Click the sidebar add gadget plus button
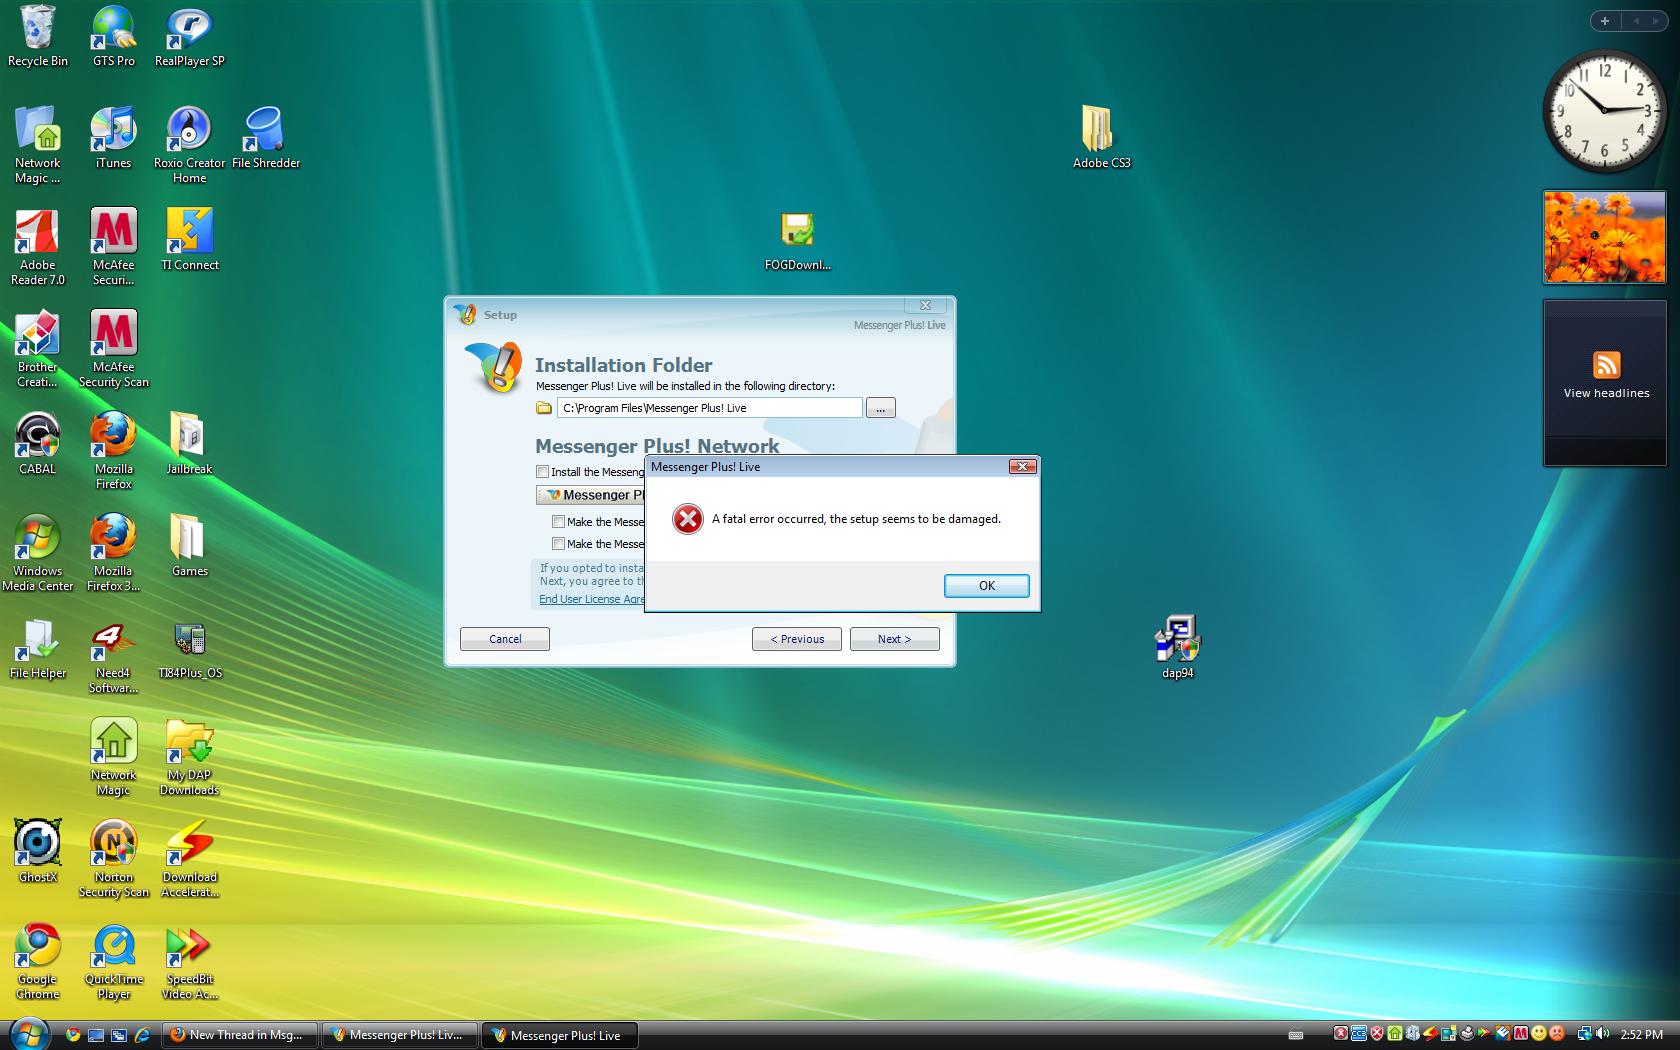 click(x=1604, y=21)
